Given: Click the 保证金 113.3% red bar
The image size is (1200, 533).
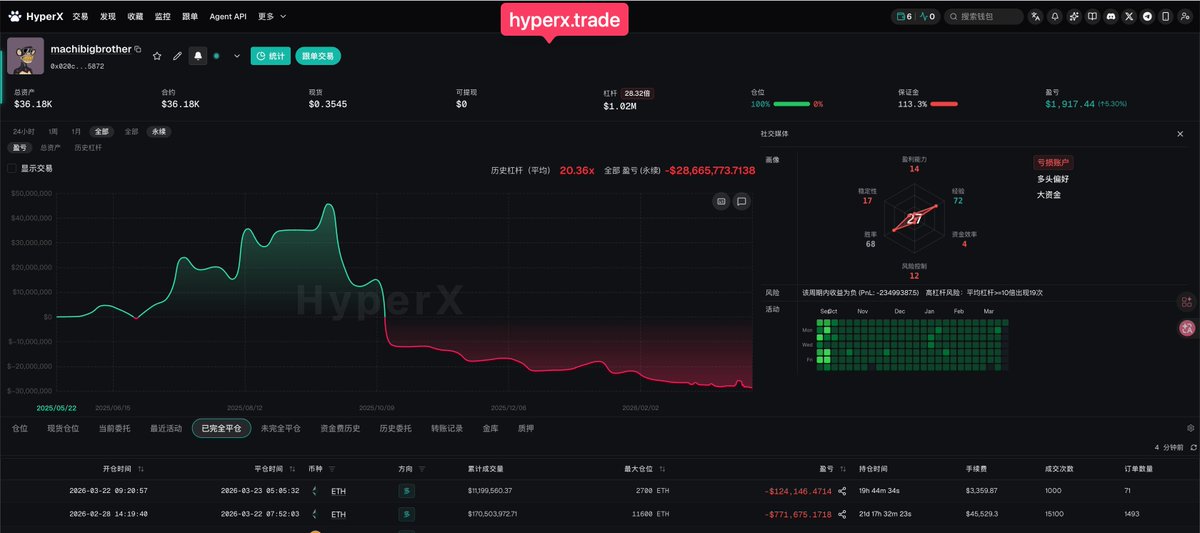Looking at the screenshot, I should (x=944, y=104).
